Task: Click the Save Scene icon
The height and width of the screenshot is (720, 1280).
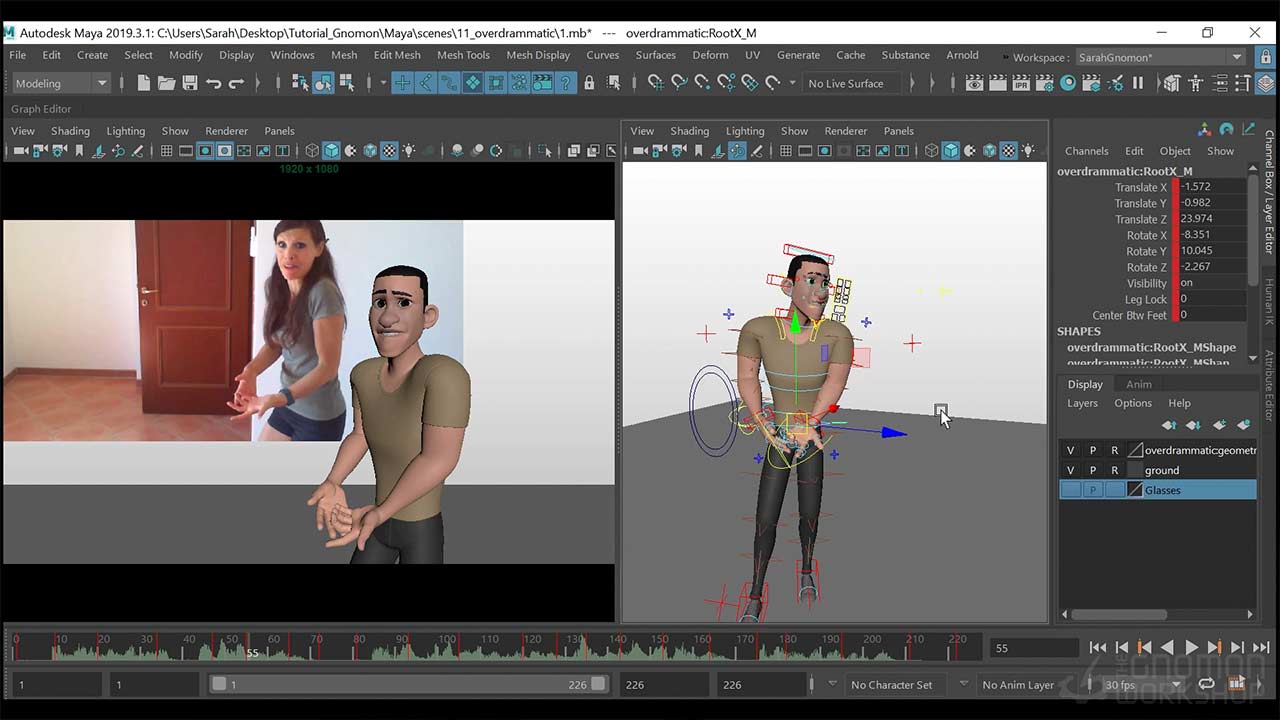Action: (x=190, y=84)
